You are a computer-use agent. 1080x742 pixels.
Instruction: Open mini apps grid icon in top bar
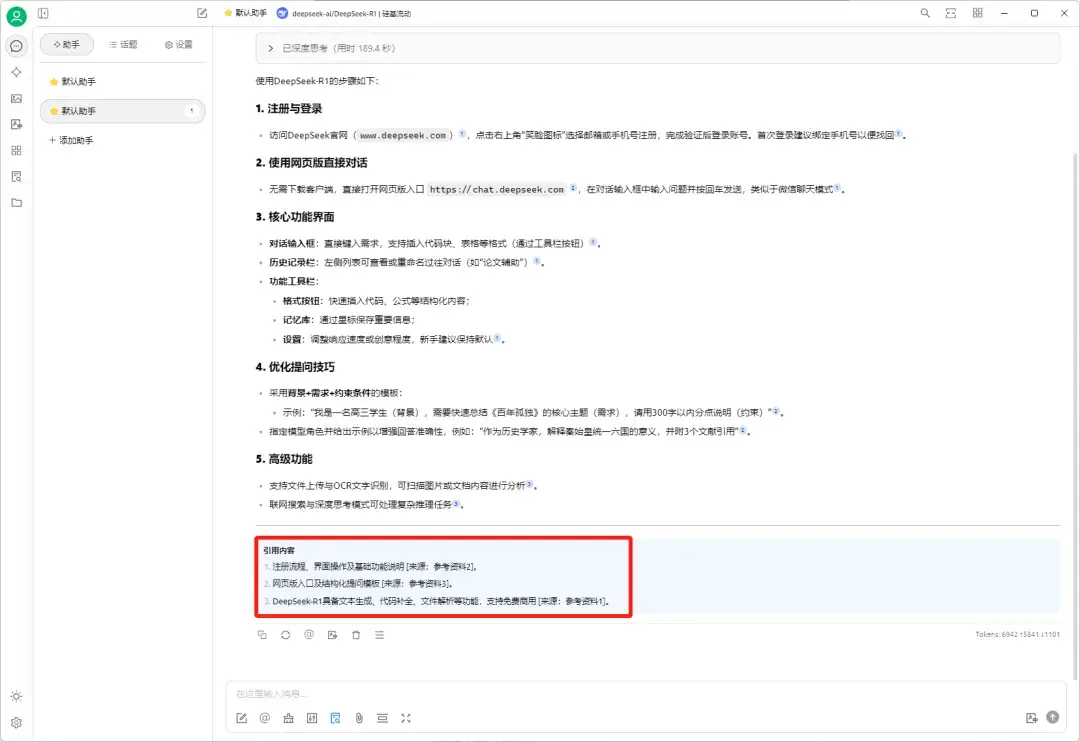(x=977, y=13)
